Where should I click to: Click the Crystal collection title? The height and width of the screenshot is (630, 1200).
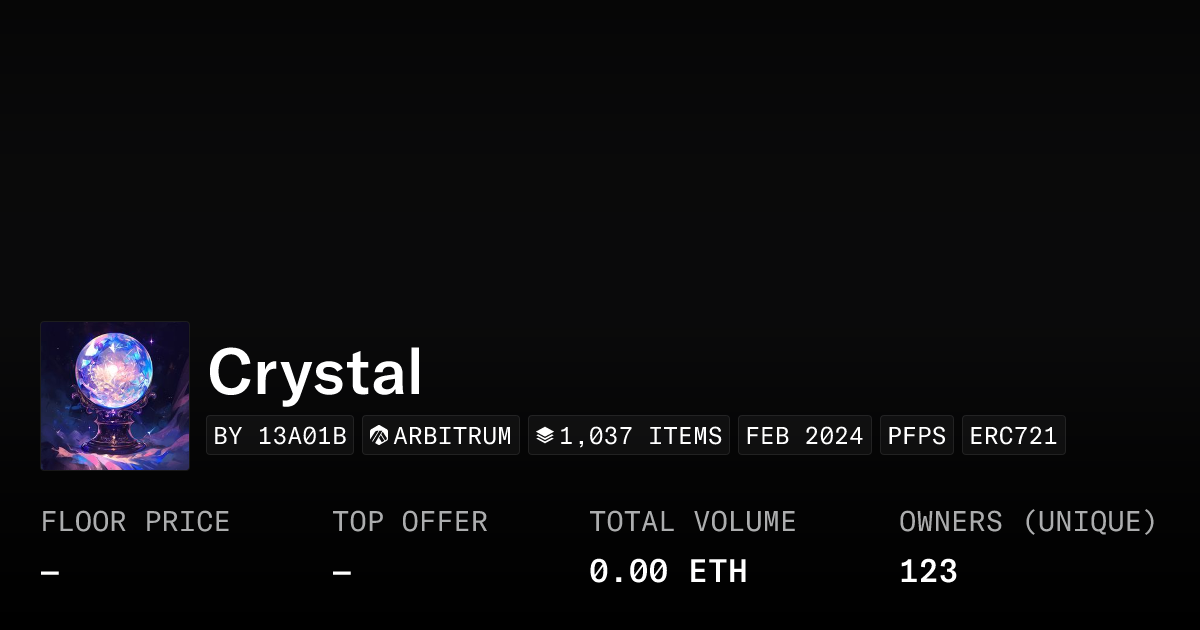point(315,373)
